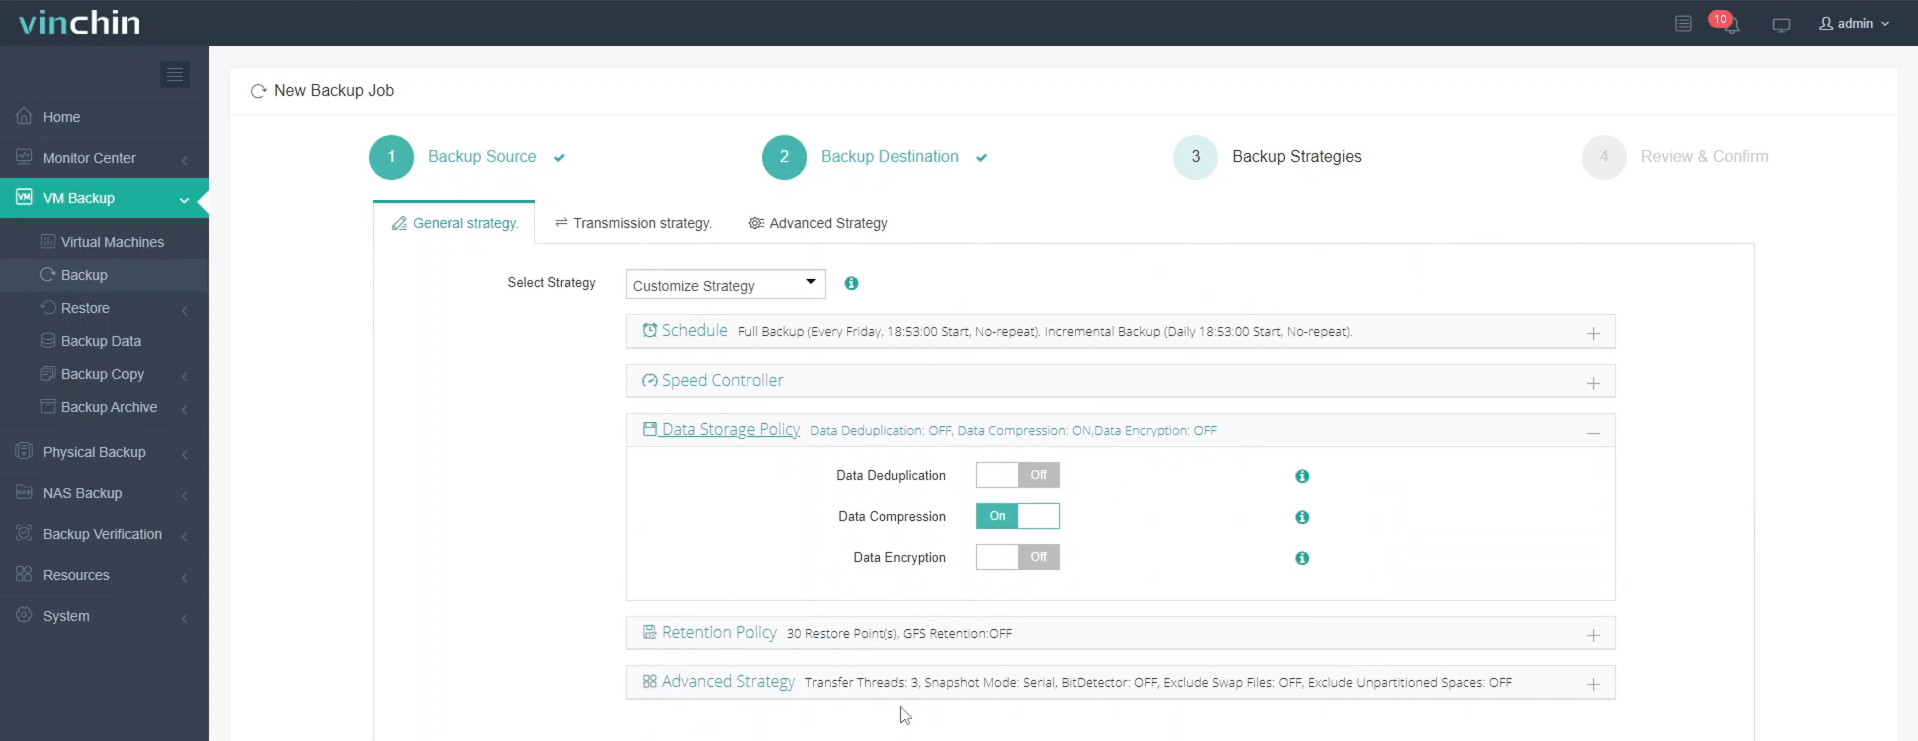The width and height of the screenshot is (1918, 741).
Task: Click info icon next to Select Strategy
Action: click(x=851, y=283)
